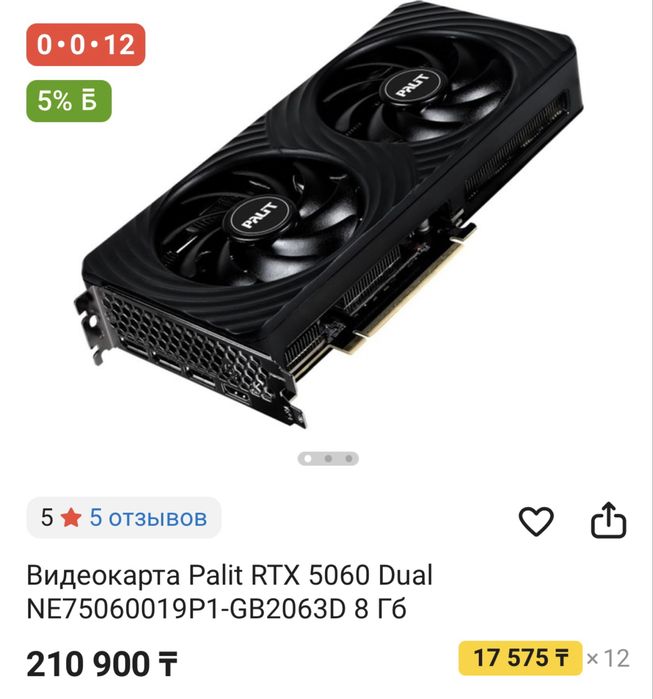The image size is (653, 699).
Task: Click the red star rating icon
Action: (x=71, y=518)
